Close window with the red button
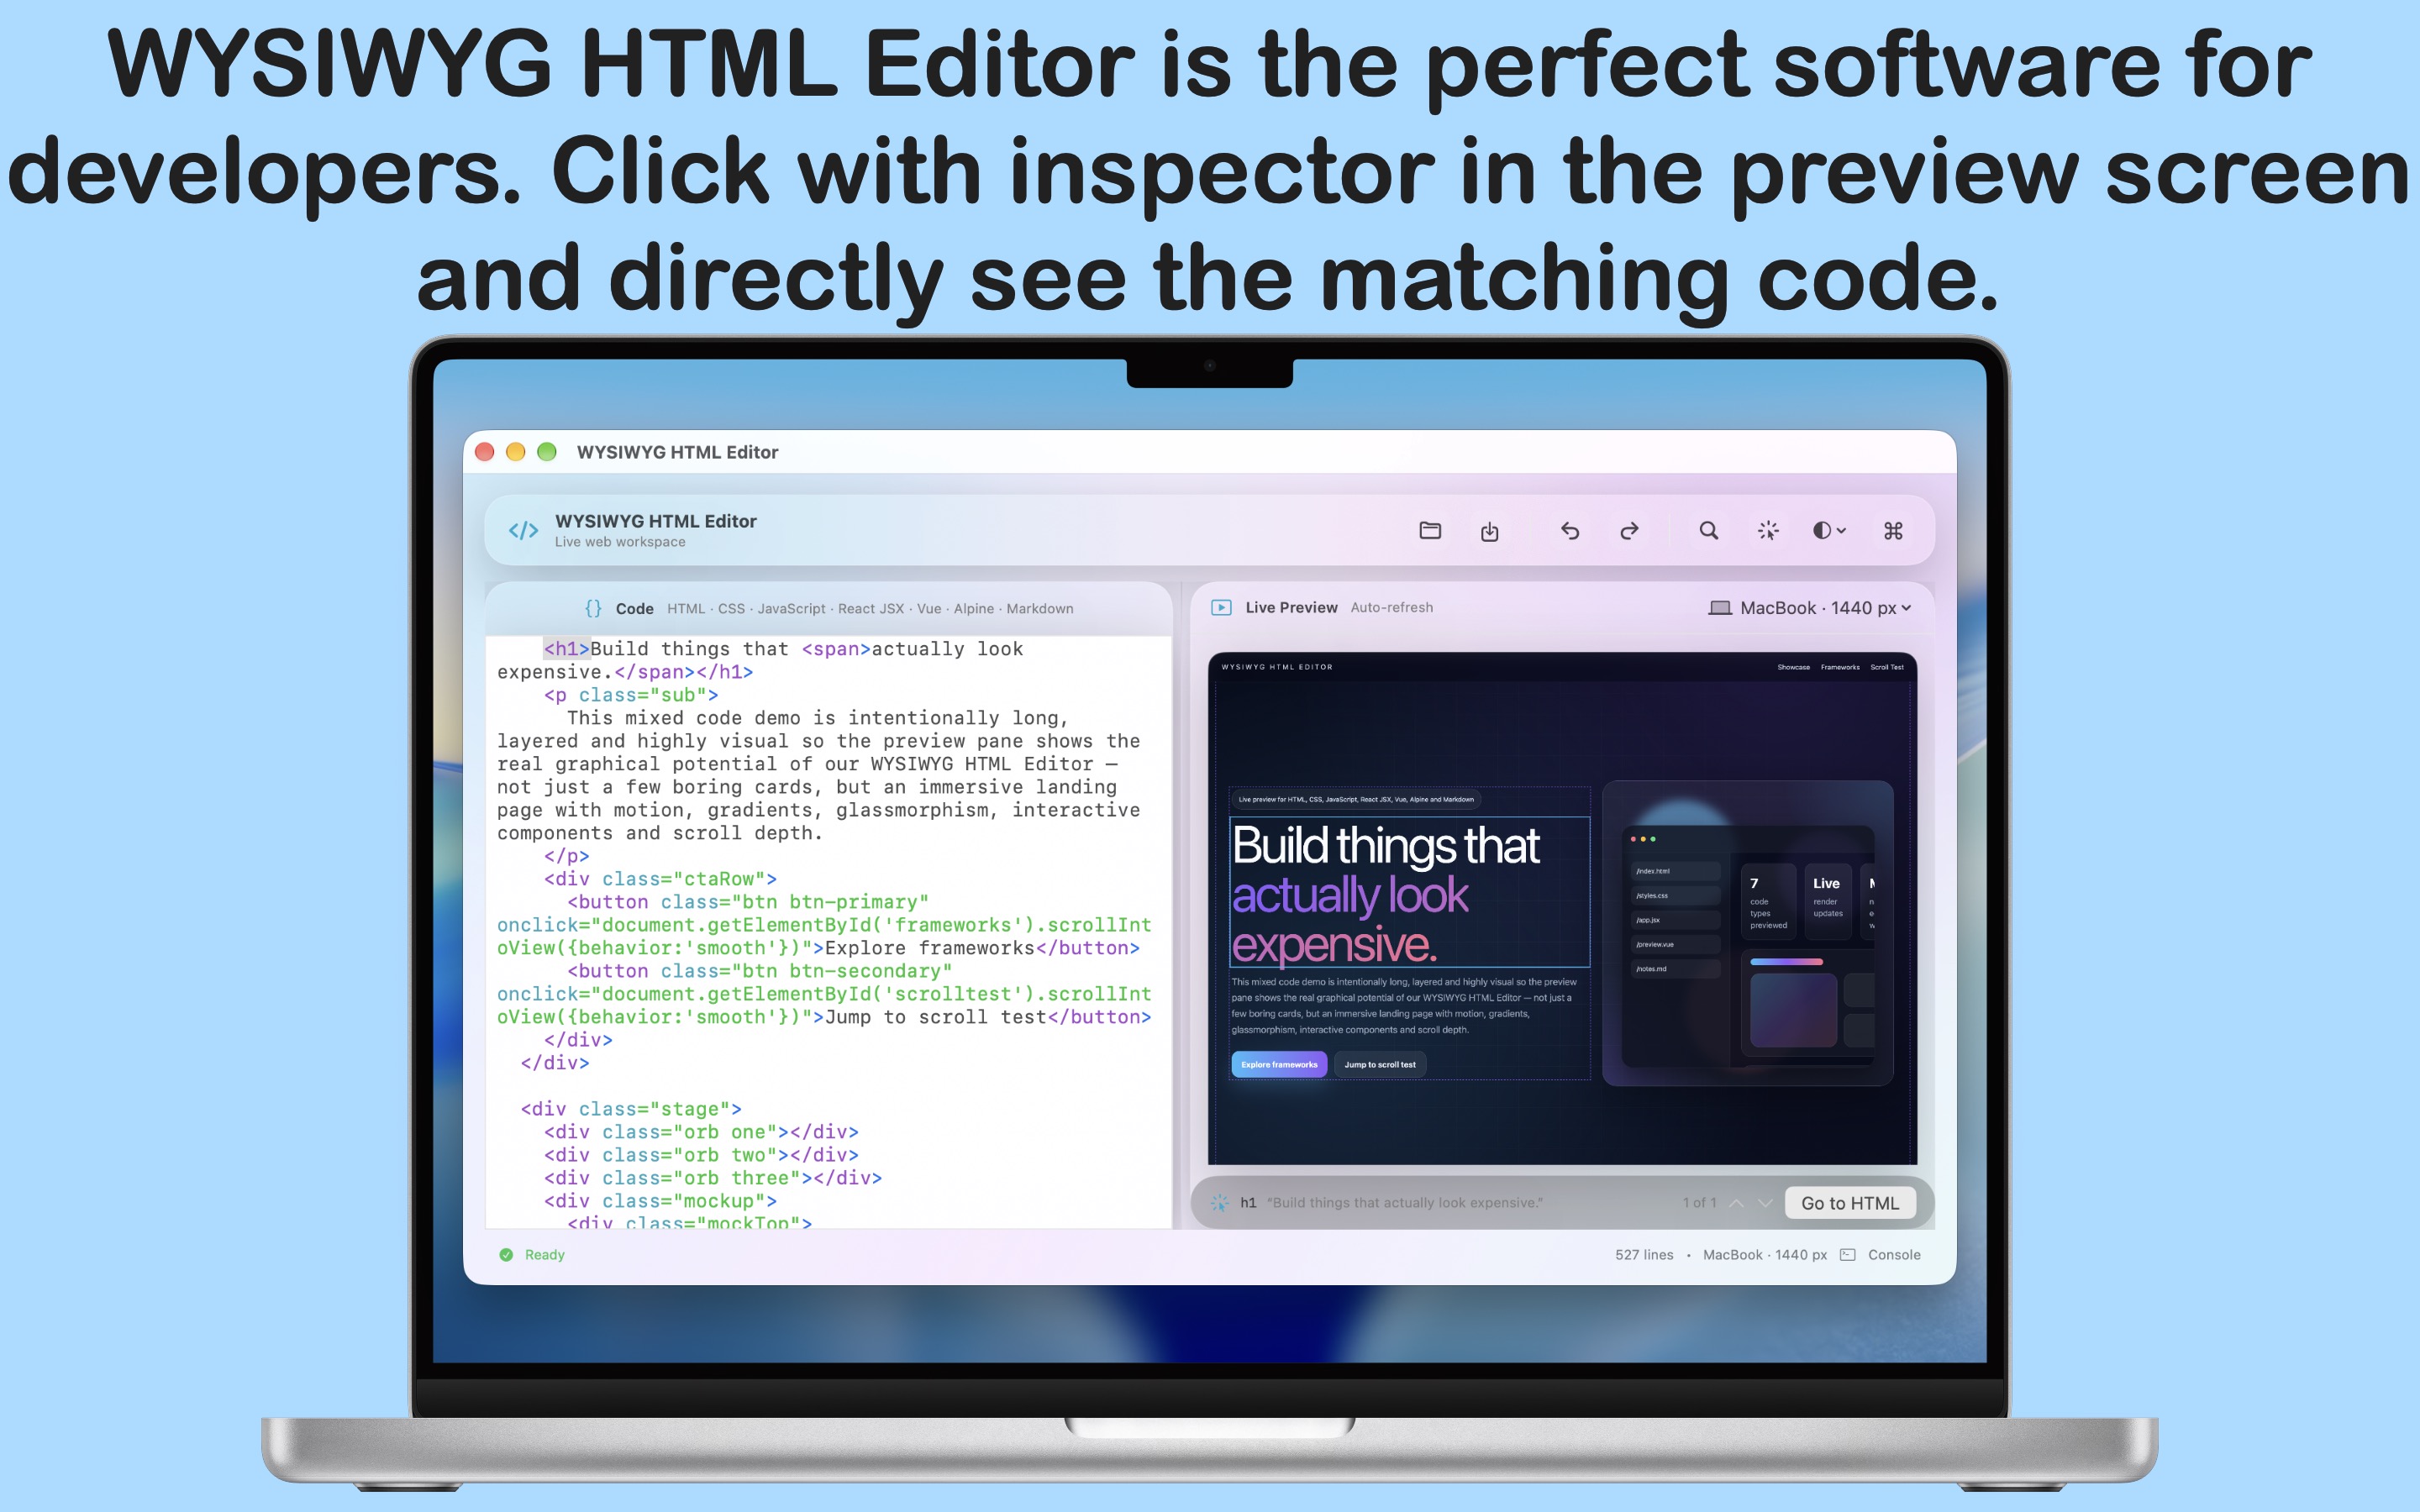 tap(485, 452)
